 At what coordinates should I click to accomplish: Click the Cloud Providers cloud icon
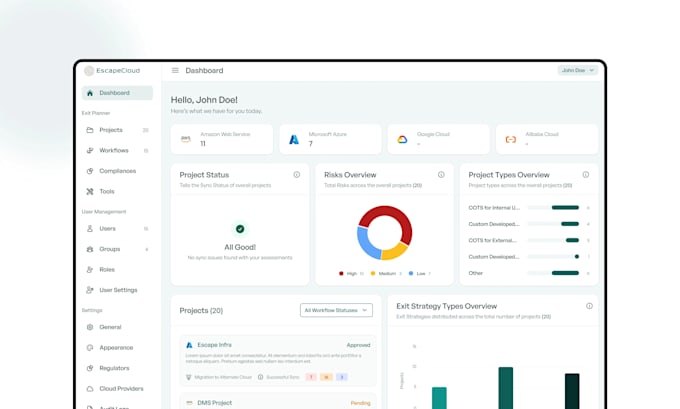coord(90,389)
